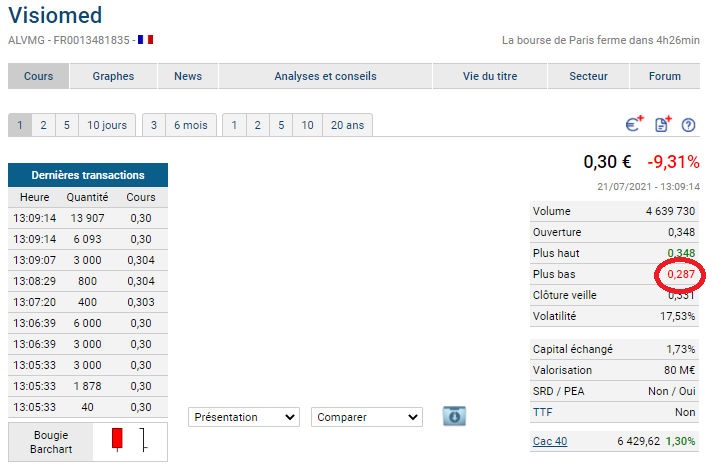The width and height of the screenshot is (727, 466).
Task: Select the 3 months period button
Action: 154,125
